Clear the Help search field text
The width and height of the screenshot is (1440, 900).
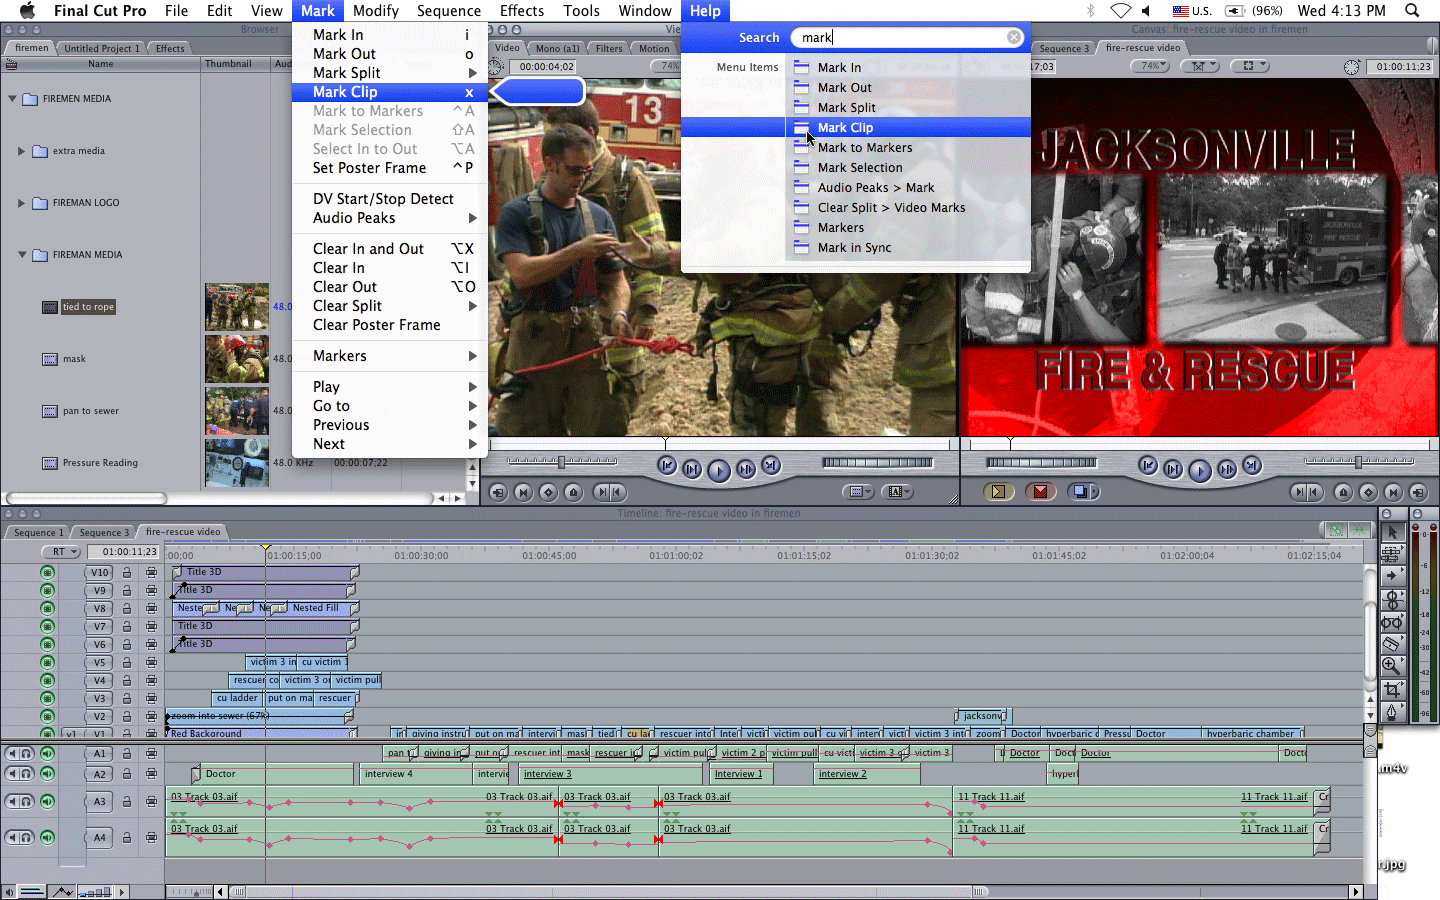pyautogui.click(x=1014, y=37)
